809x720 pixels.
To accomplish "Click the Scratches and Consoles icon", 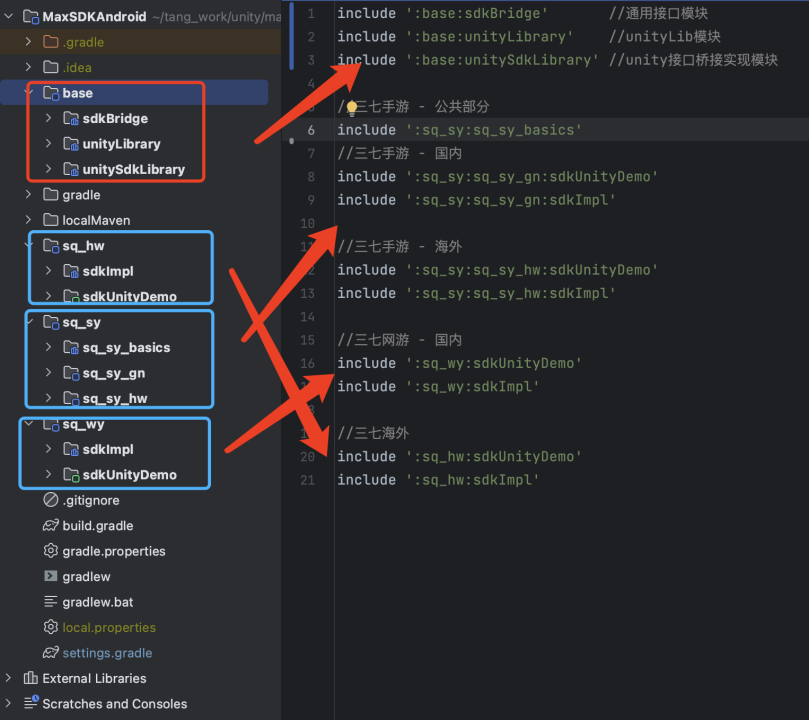I will pos(31,702).
